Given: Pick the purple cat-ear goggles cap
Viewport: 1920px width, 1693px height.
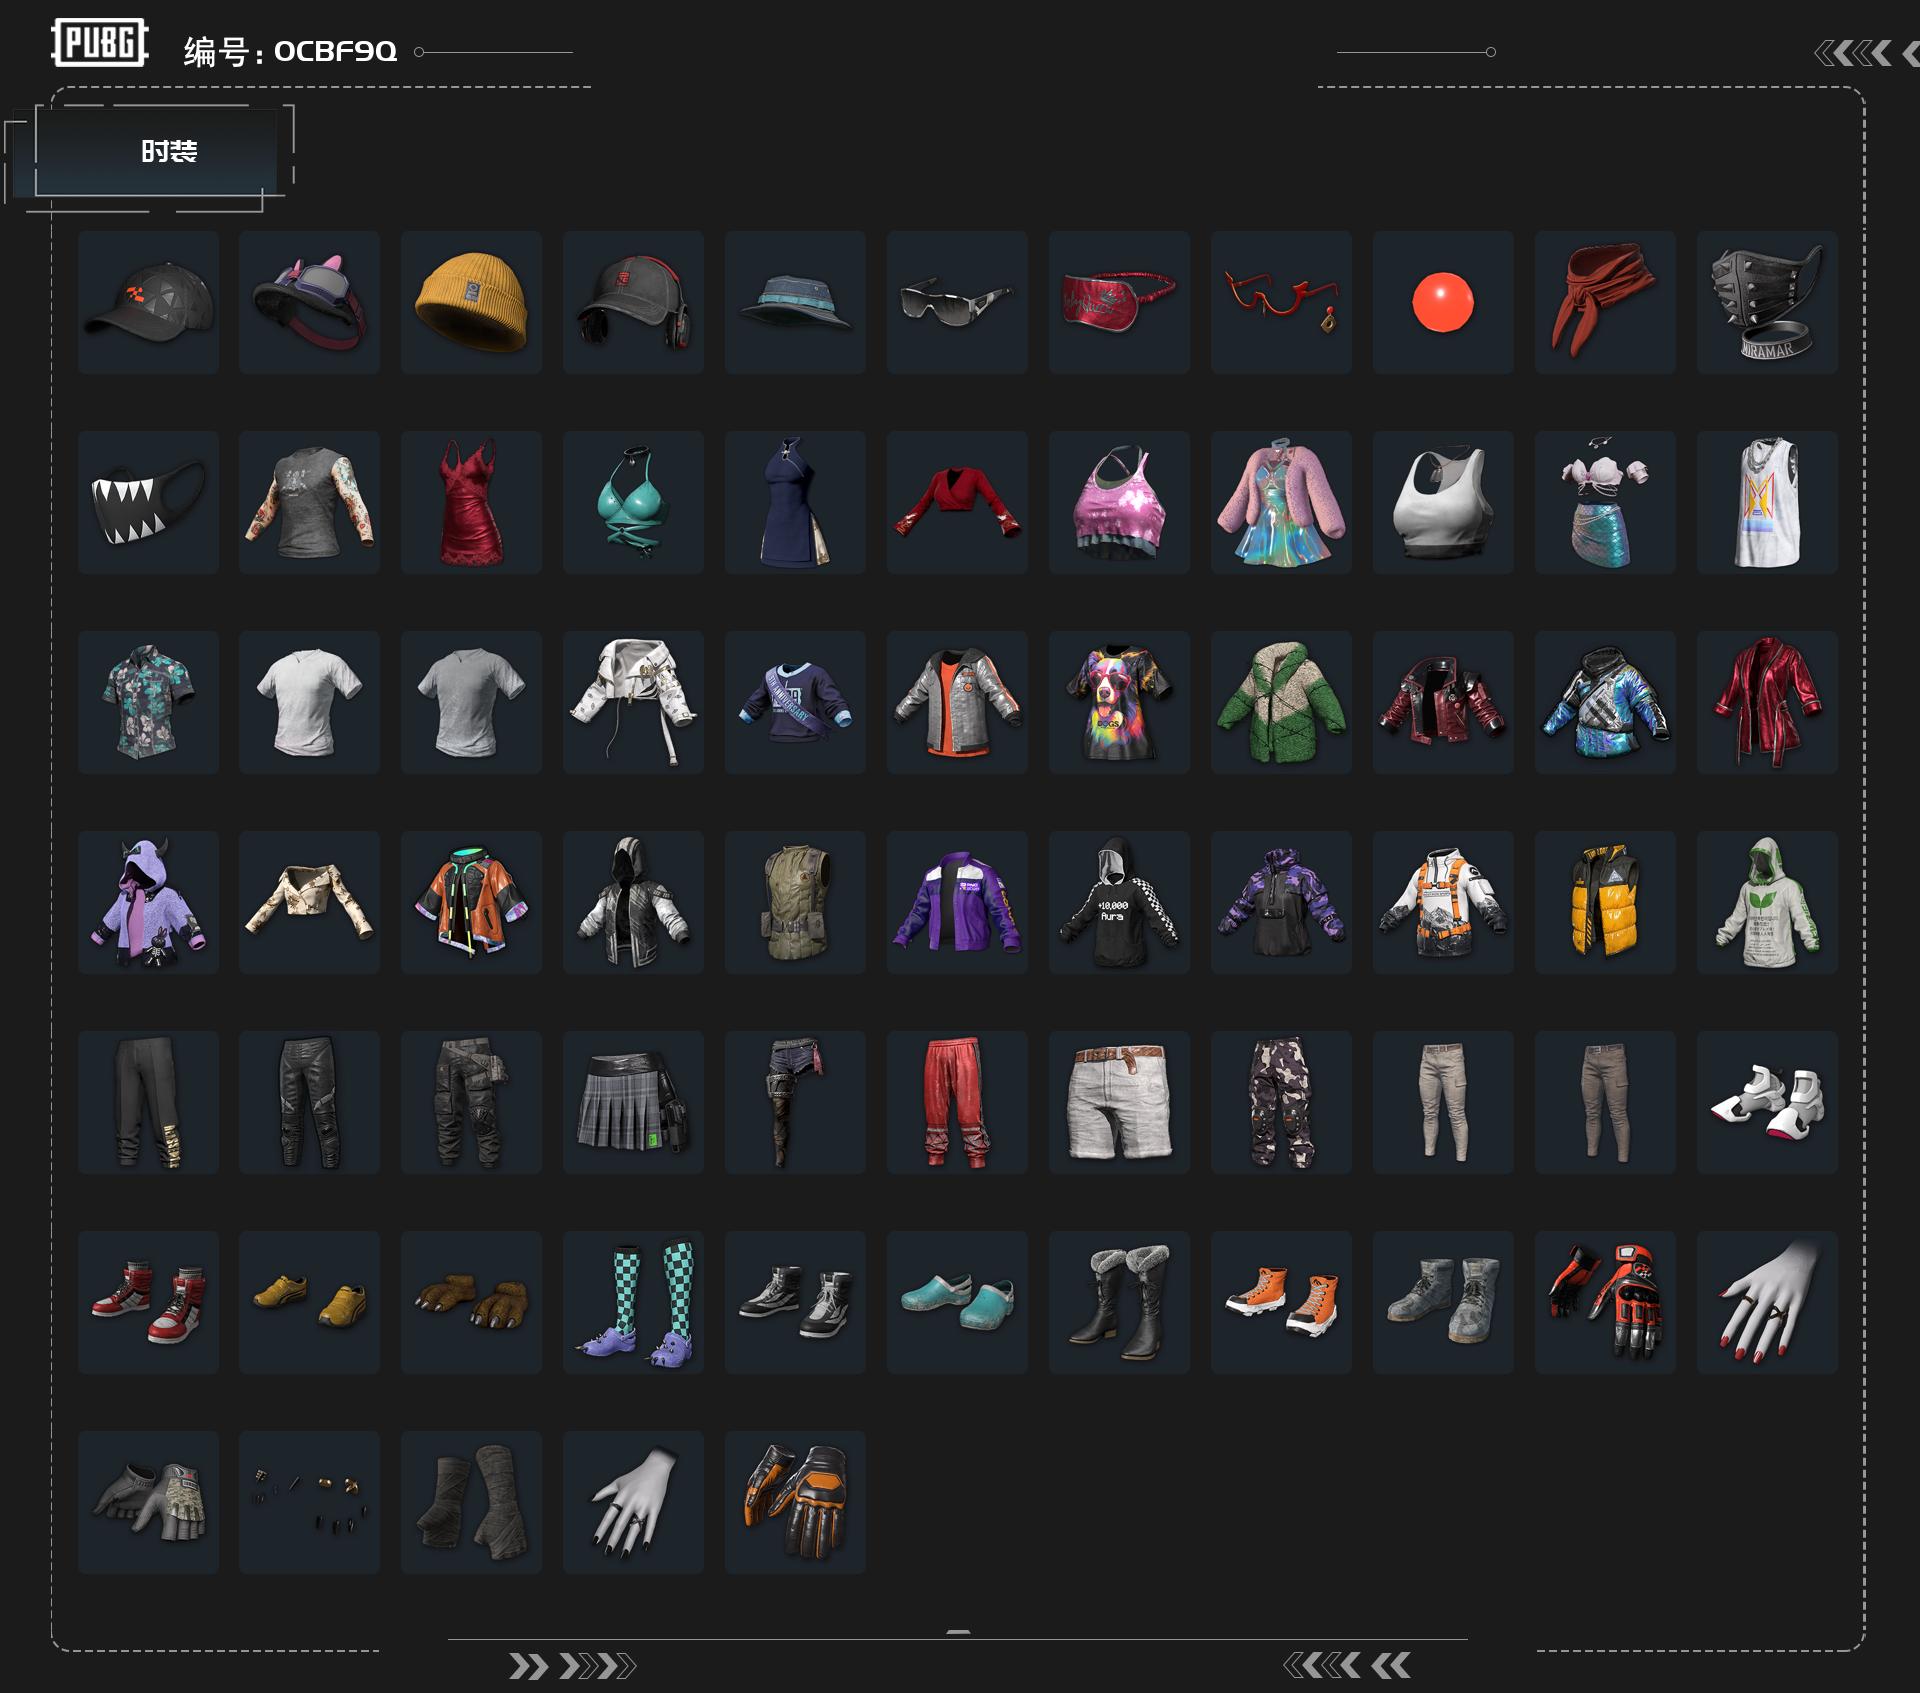Looking at the screenshot, I should click(309, 302).
